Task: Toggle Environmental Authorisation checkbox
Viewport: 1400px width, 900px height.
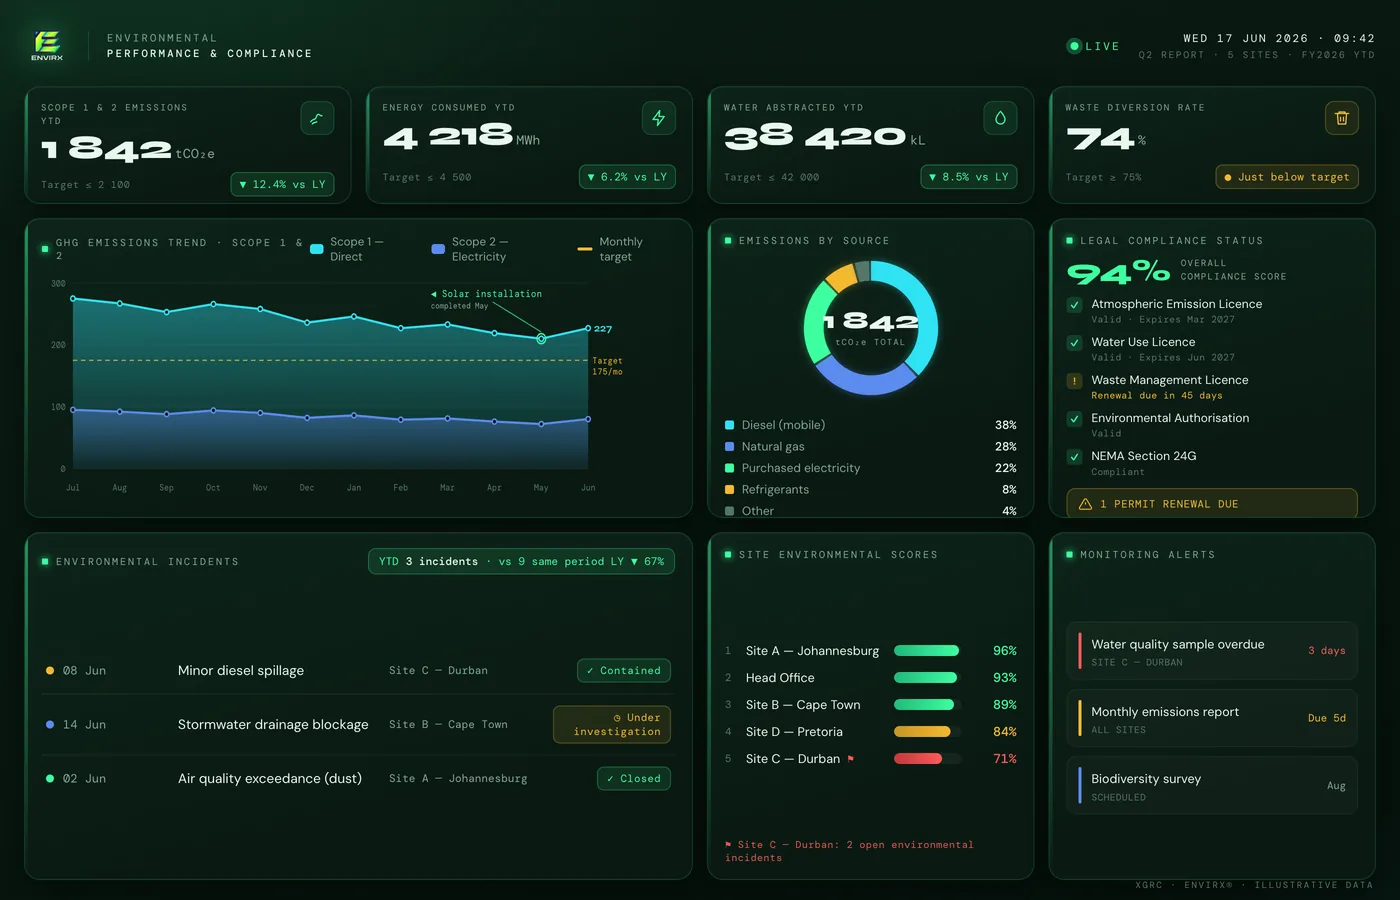Action: 1074,419
